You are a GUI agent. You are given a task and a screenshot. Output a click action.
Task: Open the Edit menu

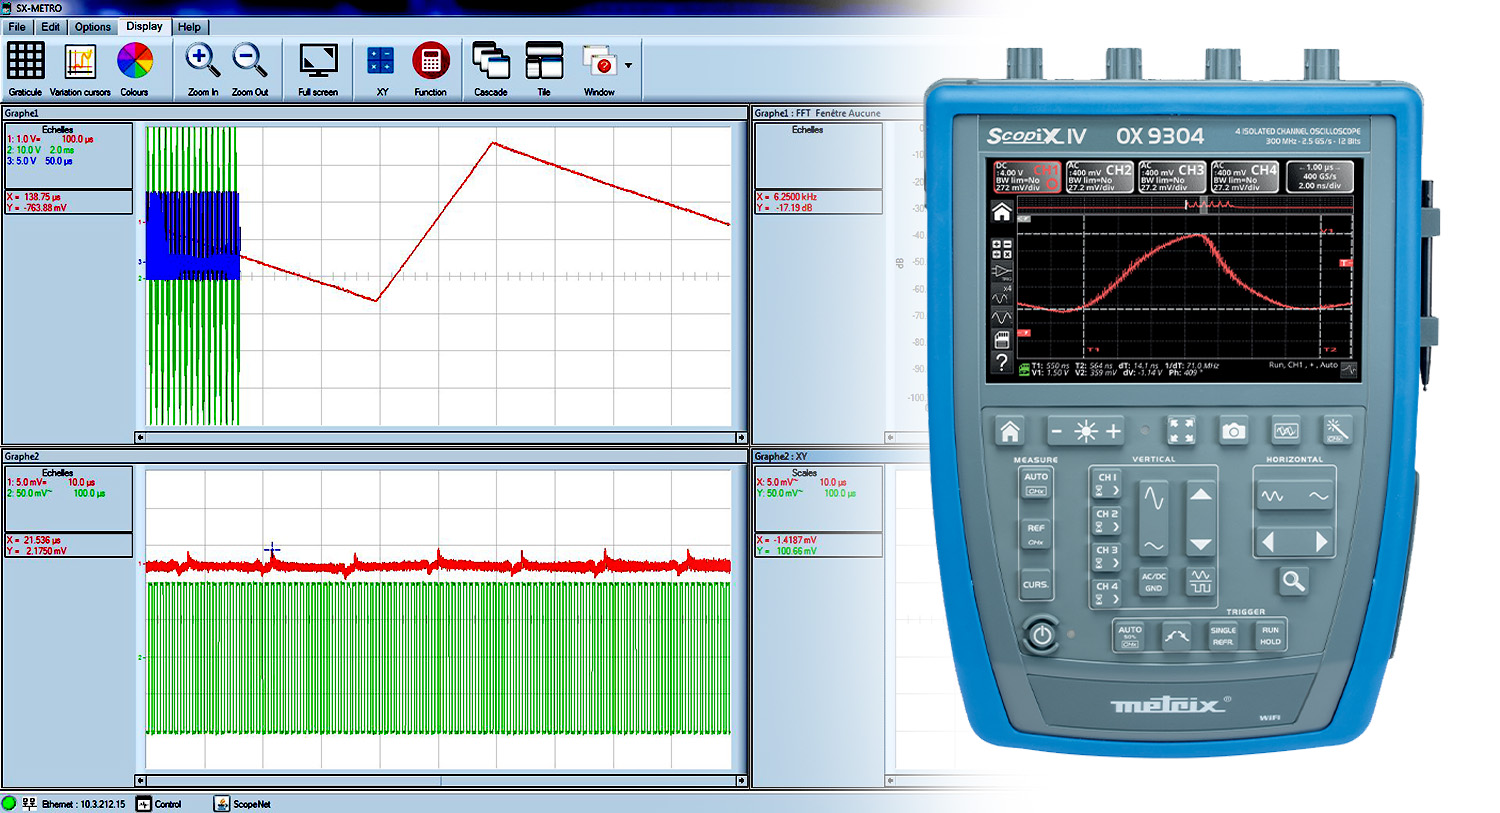[x=50, y=27]
